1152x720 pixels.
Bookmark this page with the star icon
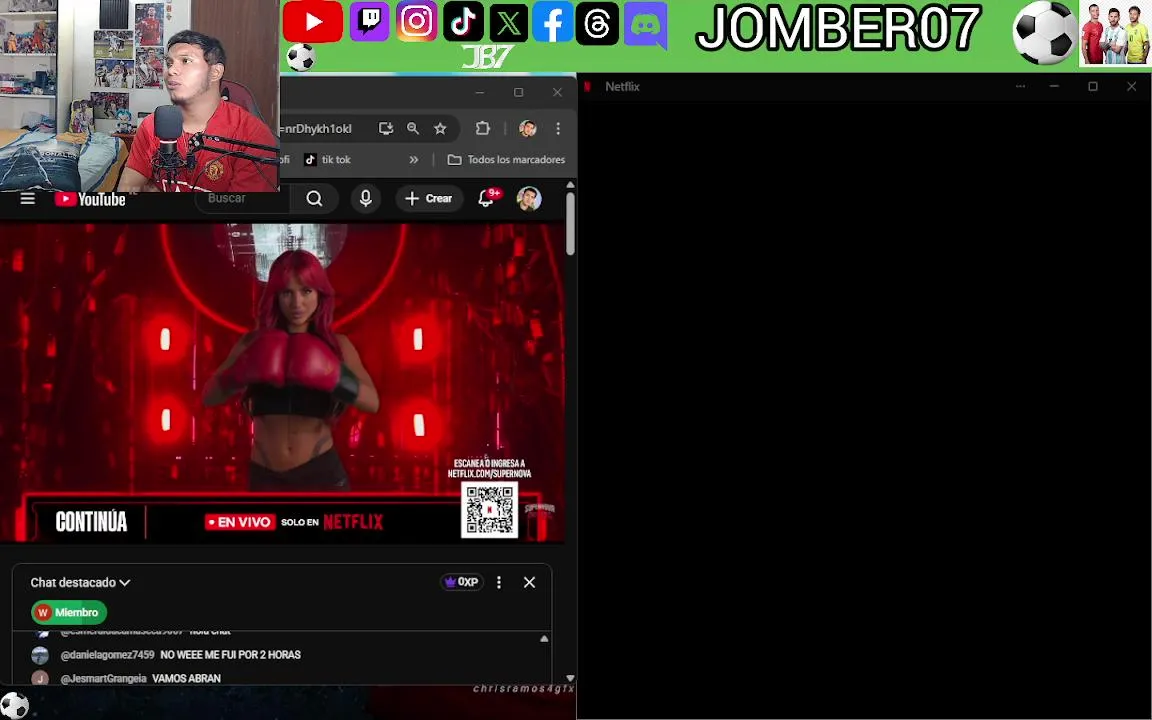[x=440, y=129]
